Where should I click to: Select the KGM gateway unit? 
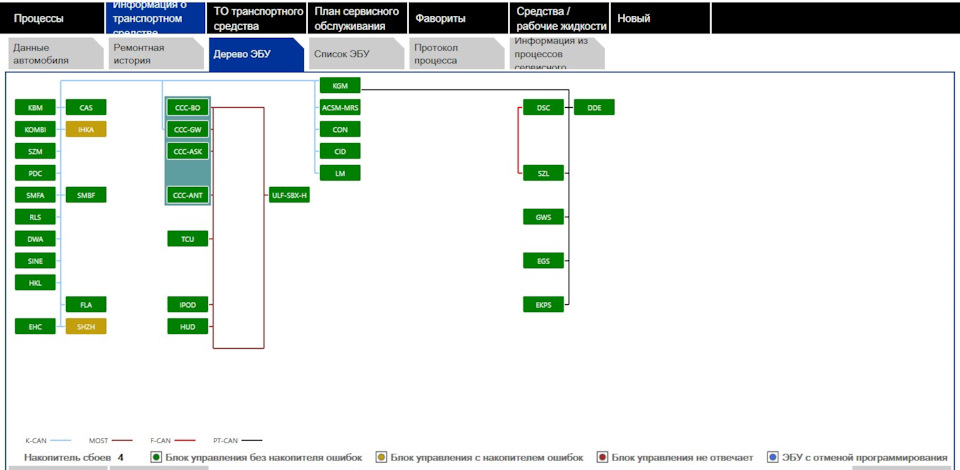(x=340, y=86)
